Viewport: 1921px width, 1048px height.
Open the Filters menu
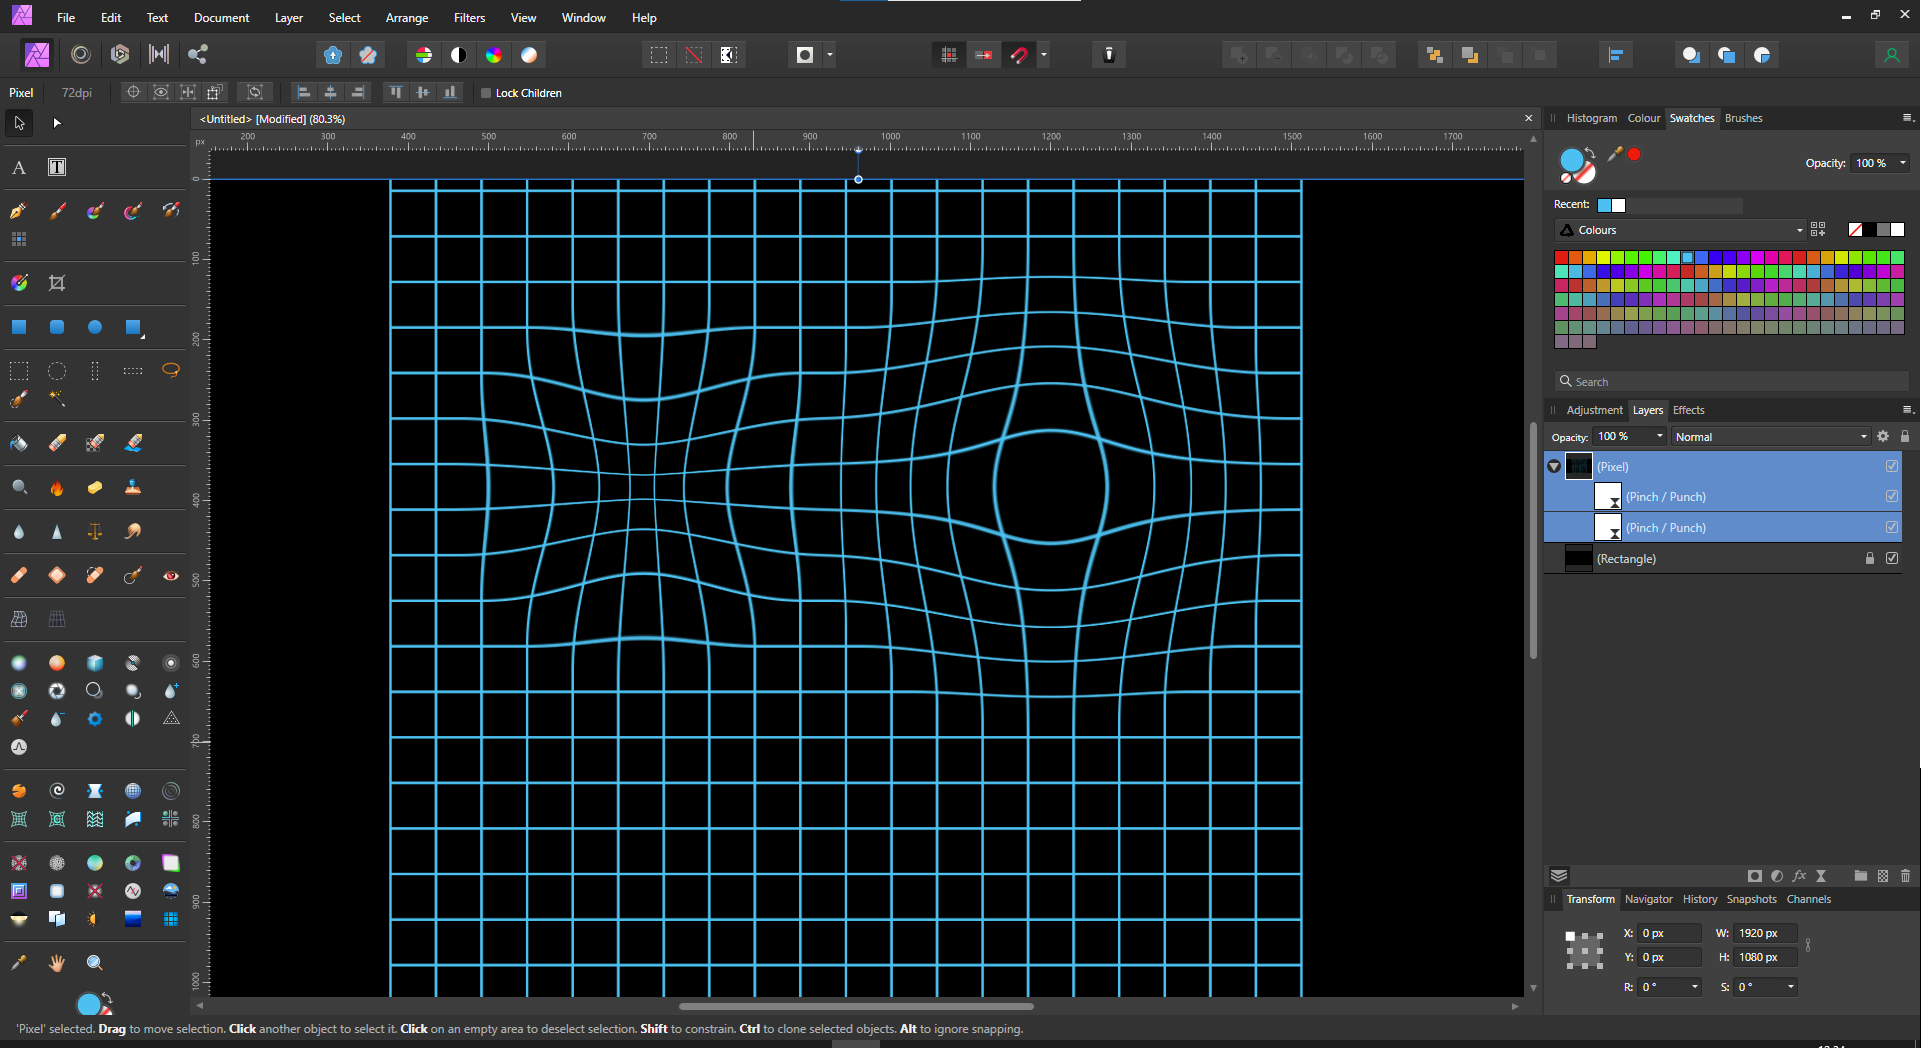coord(469,18)
